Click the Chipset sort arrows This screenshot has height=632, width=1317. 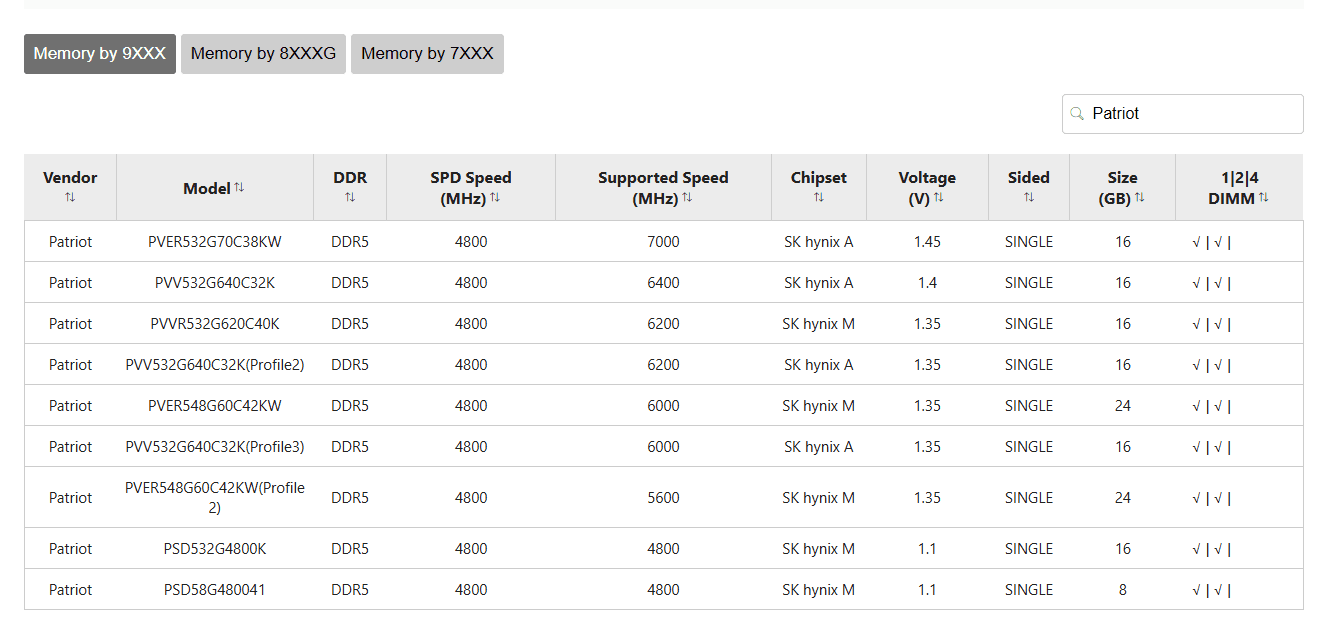tap(818, 198)
